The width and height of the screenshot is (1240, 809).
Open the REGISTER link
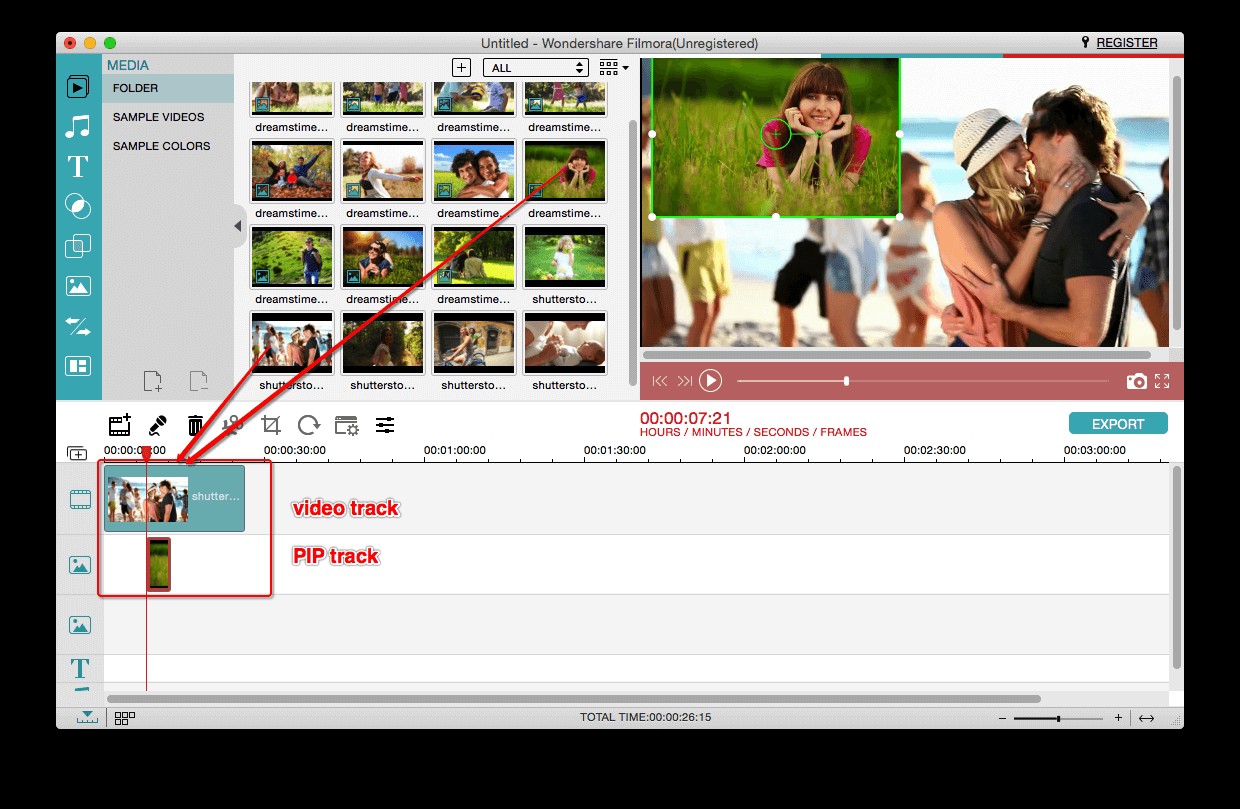point(1127,42)
